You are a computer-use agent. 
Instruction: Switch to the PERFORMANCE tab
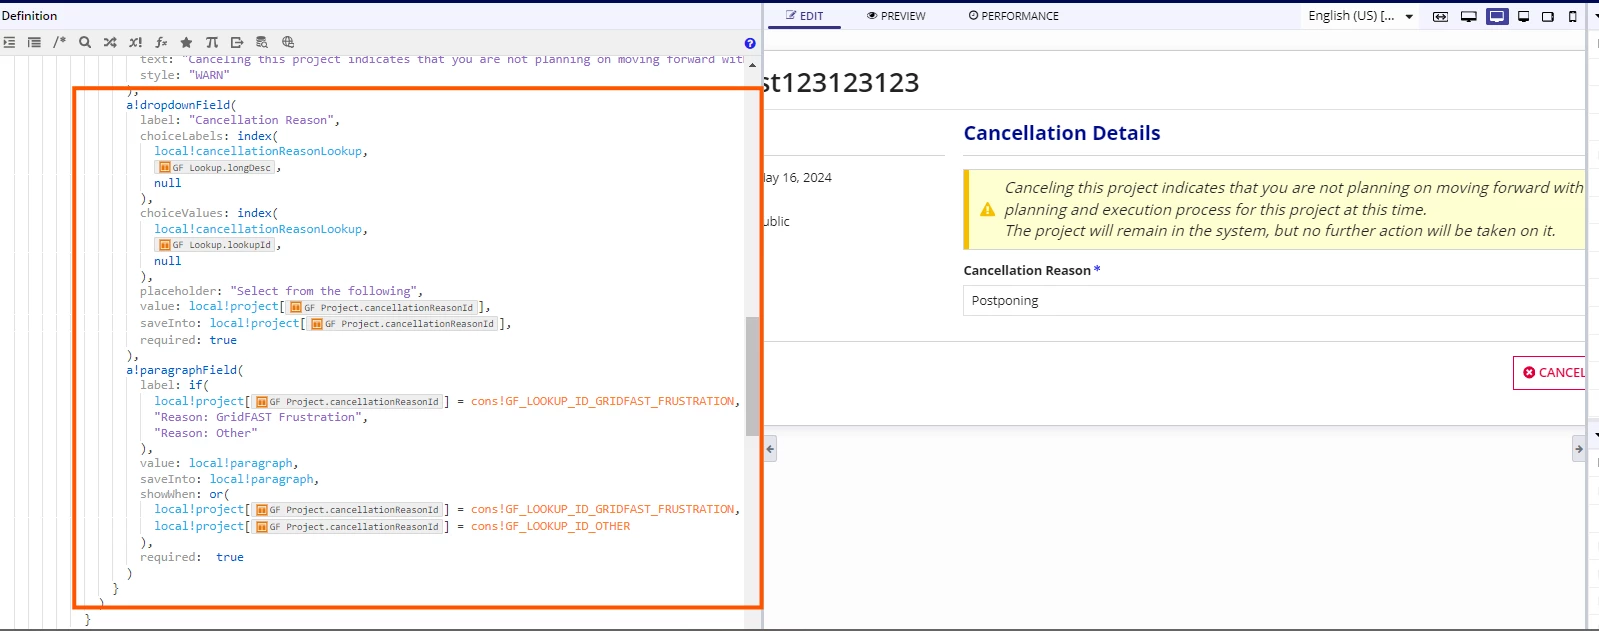[x=1013, y=16]
